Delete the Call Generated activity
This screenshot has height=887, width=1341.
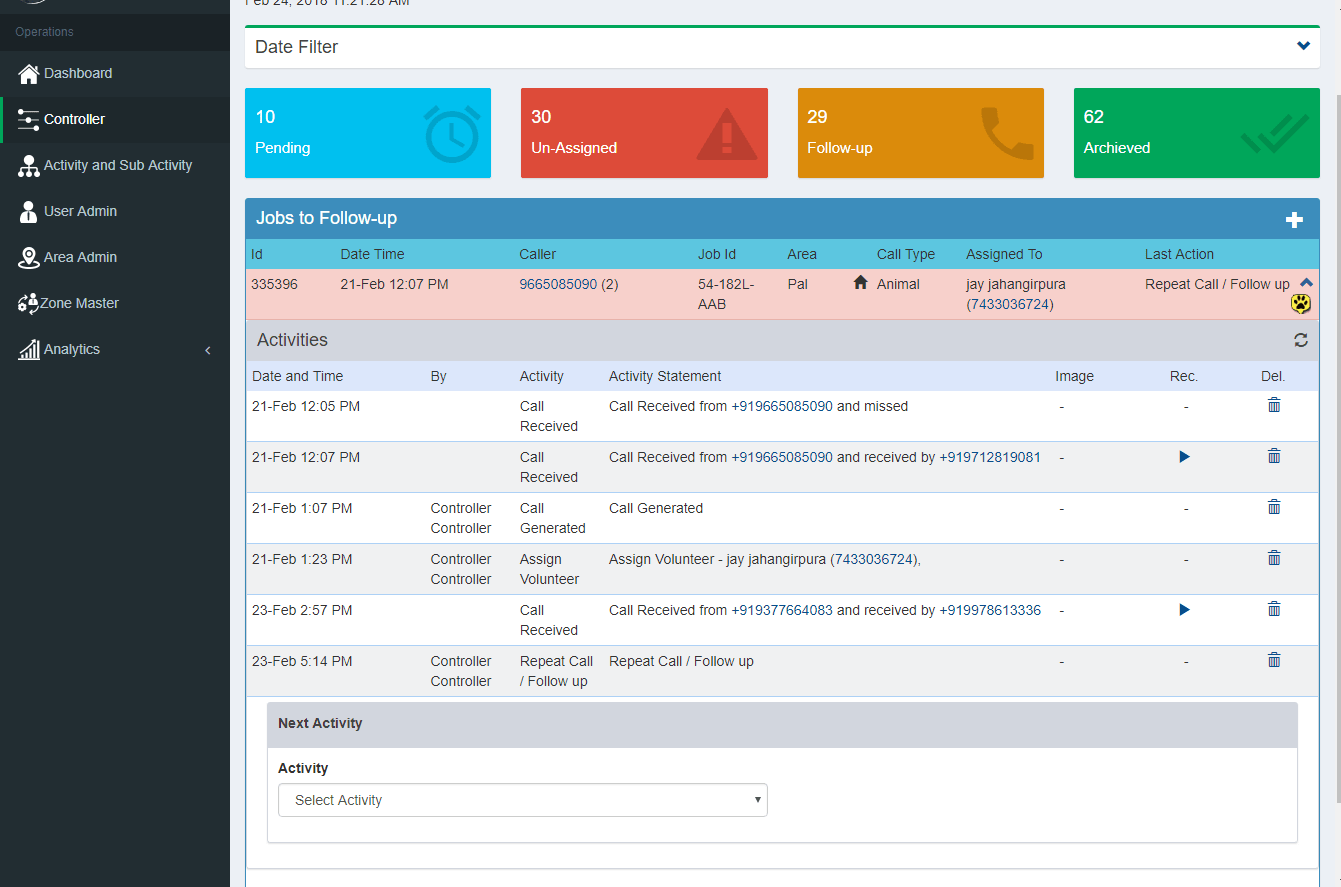coord(1274,507)
